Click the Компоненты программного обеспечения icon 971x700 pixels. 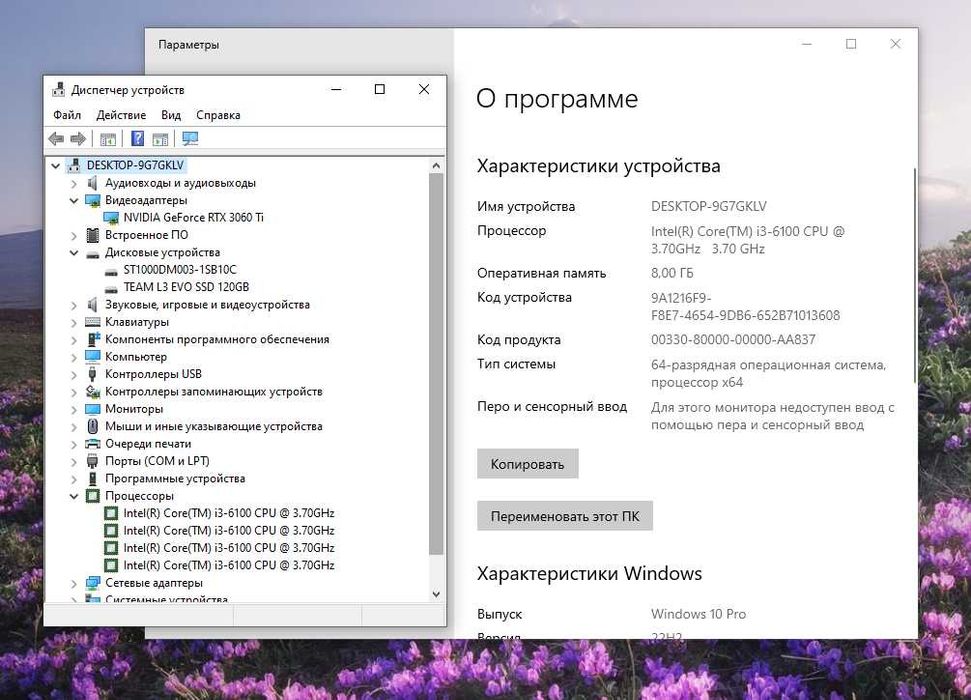tap(92, 339)
